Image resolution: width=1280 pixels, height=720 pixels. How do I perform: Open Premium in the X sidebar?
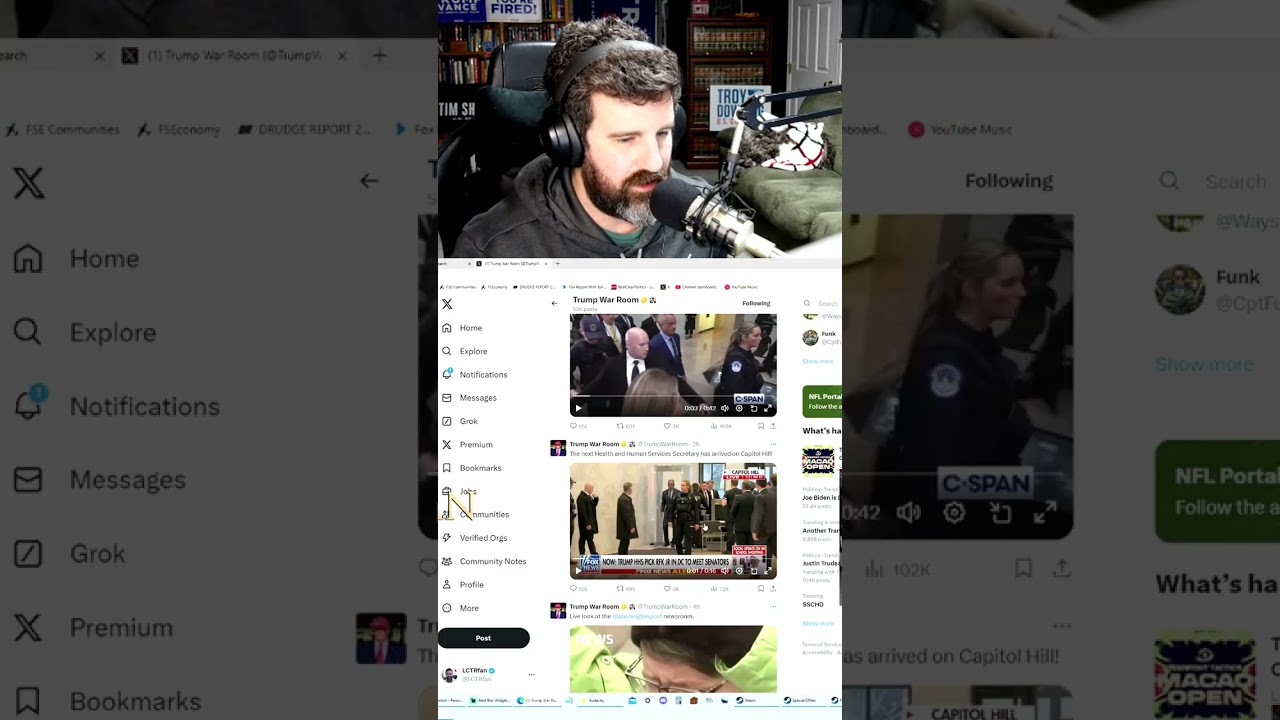[x=467, y=444]
